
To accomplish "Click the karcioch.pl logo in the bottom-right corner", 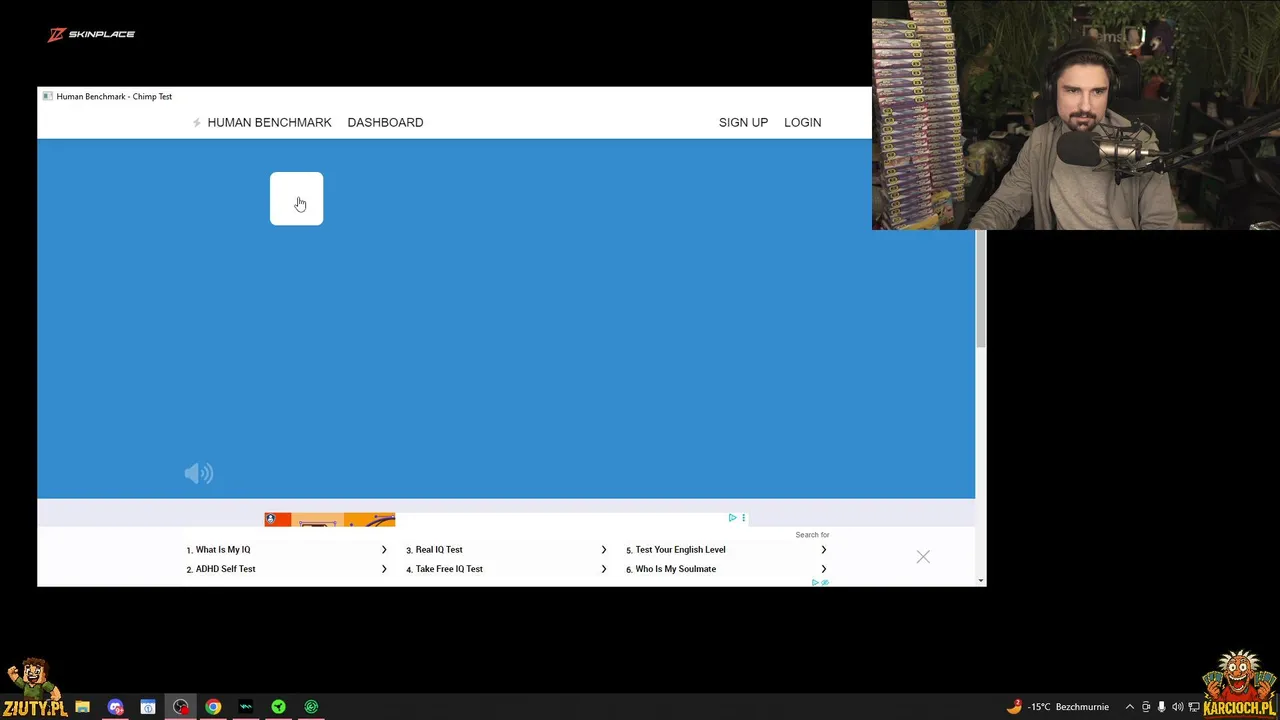I will [1240, 685].
